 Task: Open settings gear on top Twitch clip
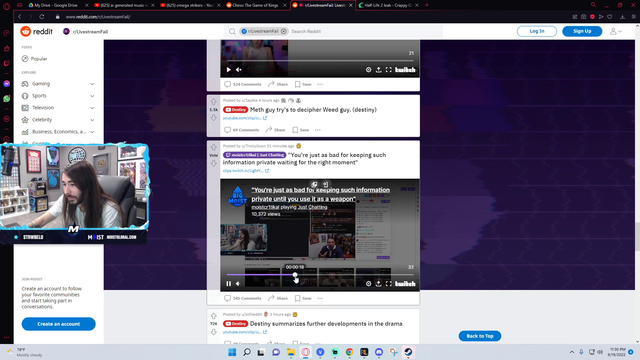click(x=369, y=70)
